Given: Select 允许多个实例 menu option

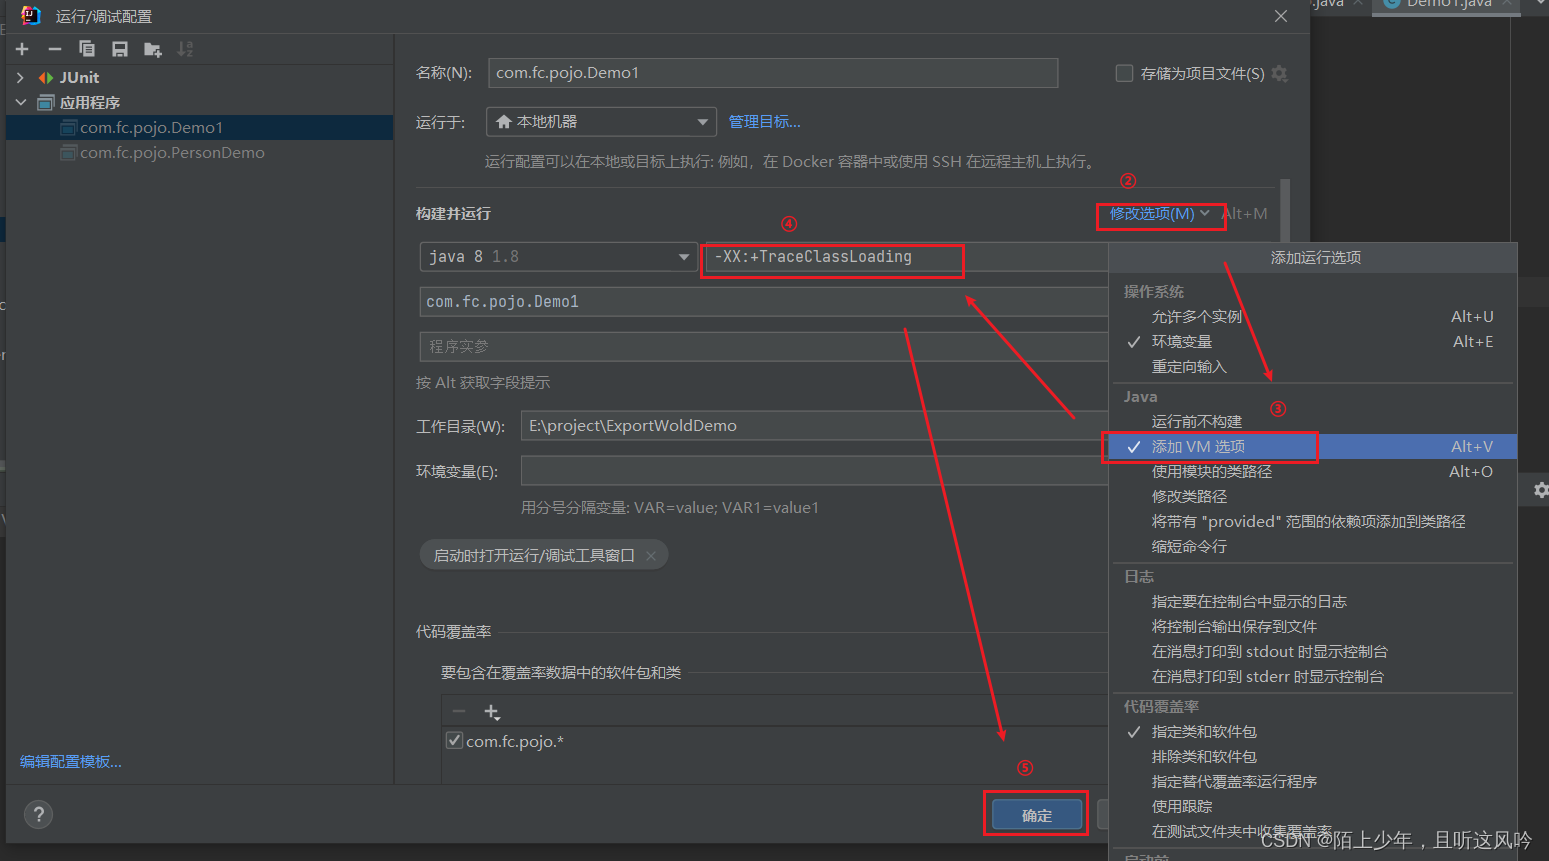Looking at the screenshot, I should (x=1313, y=317).
